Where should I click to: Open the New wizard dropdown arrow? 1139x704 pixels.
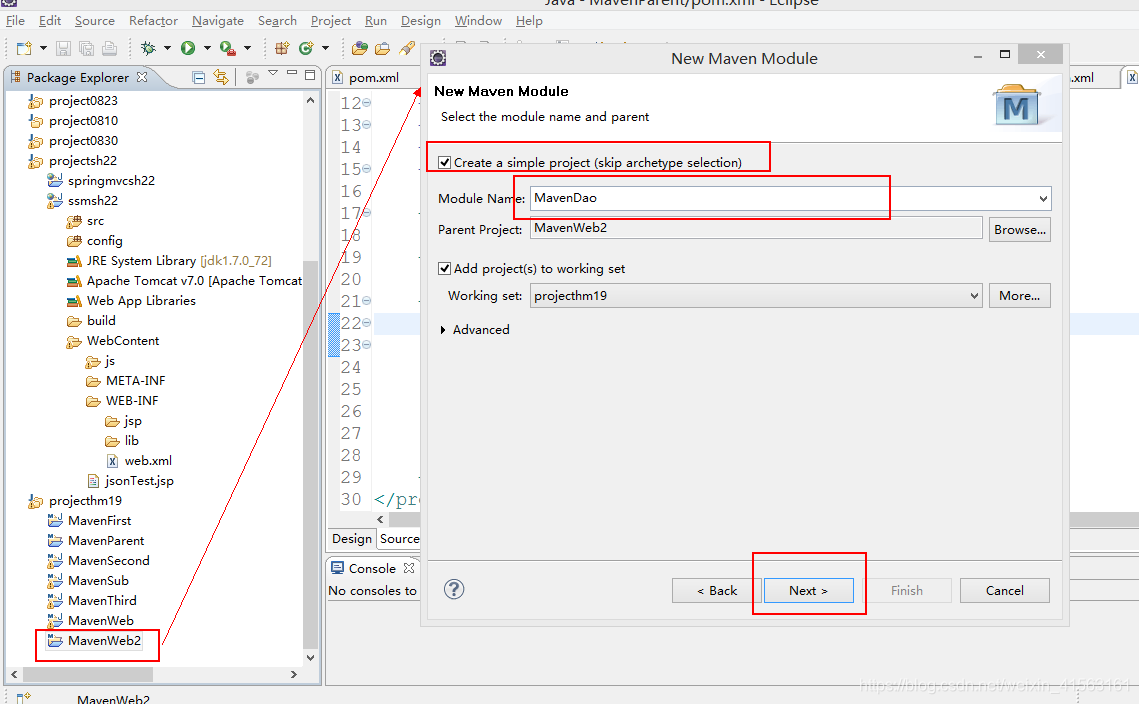pos(43,48)
